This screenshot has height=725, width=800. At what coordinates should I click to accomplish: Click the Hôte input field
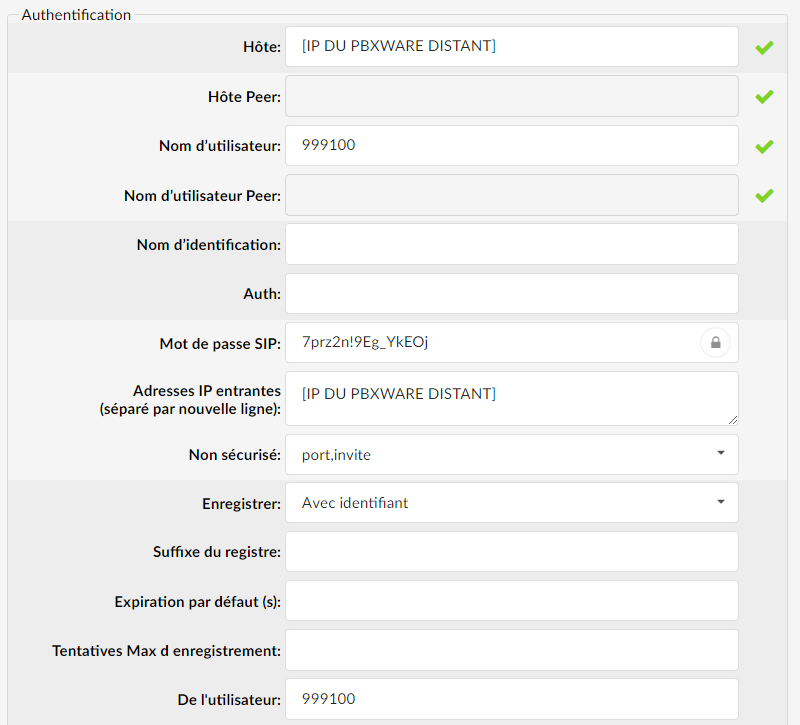[512, 46]
